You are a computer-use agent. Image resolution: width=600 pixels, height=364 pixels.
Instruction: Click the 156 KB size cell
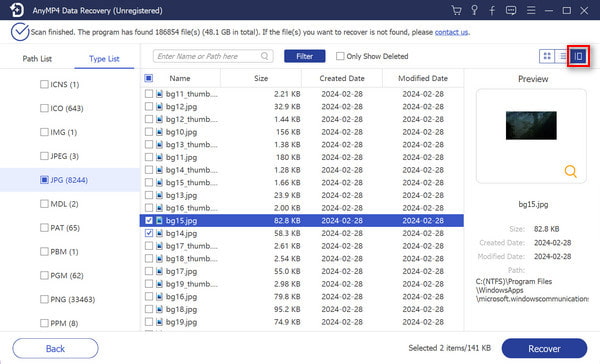pos(288,132)
